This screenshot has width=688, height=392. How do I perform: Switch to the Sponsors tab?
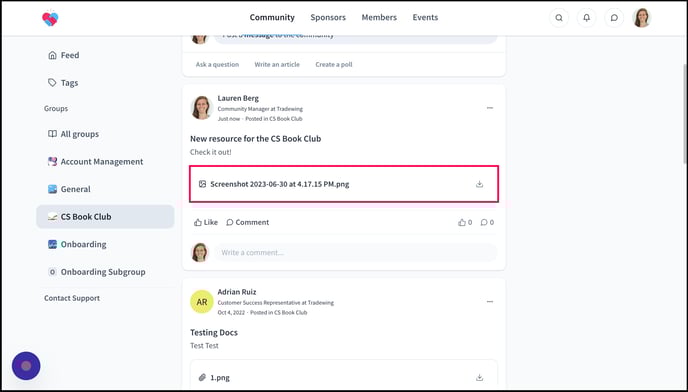click(x=328, y=18)
